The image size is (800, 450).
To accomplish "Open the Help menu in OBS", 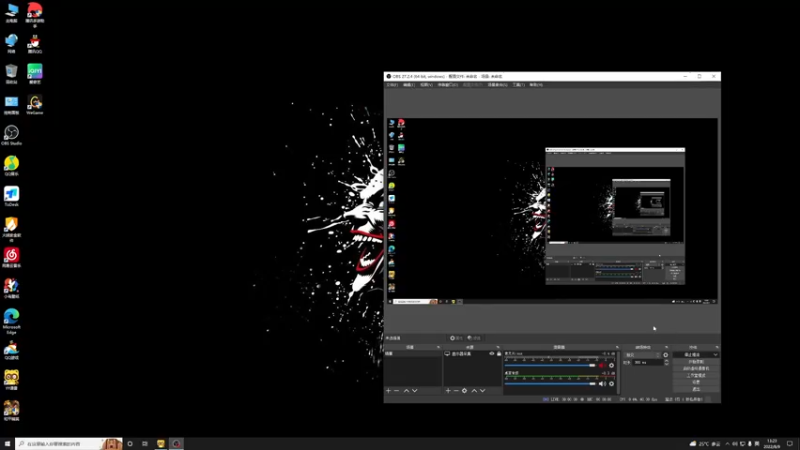I will coord(536,85).
